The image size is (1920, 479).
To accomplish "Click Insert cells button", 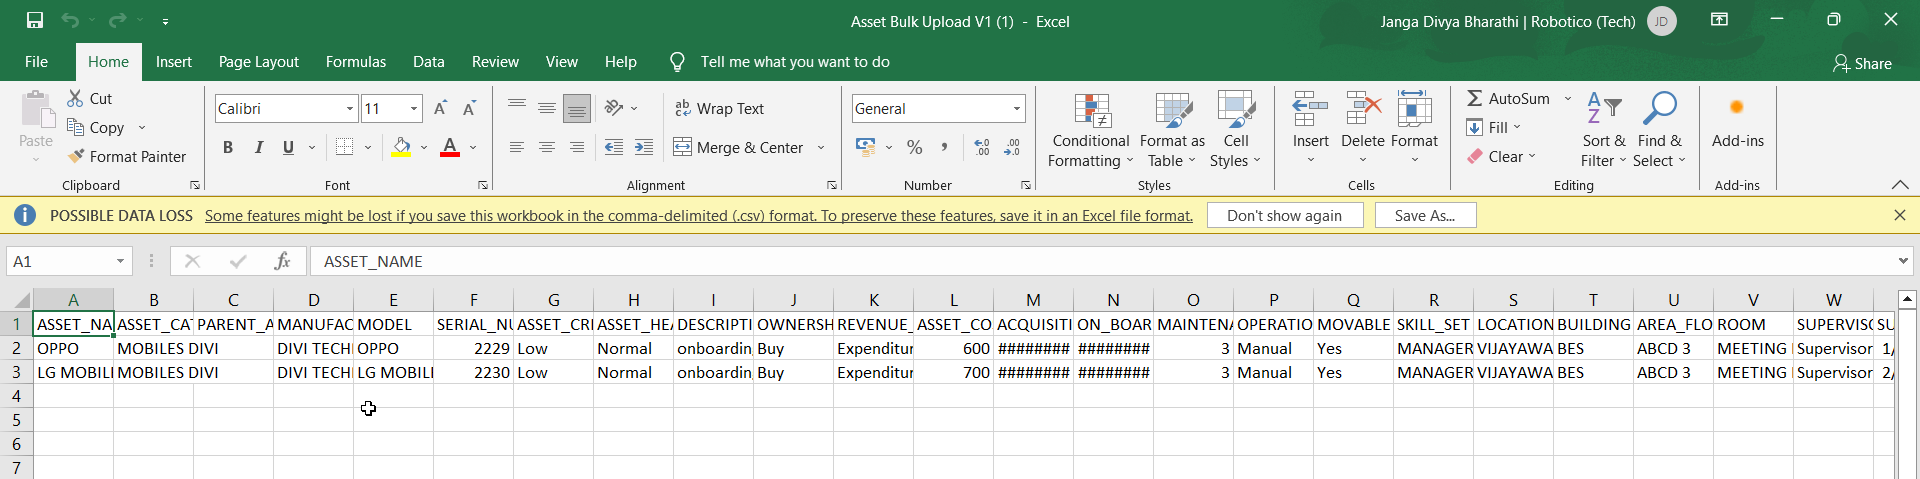I will pos(1310,130).
